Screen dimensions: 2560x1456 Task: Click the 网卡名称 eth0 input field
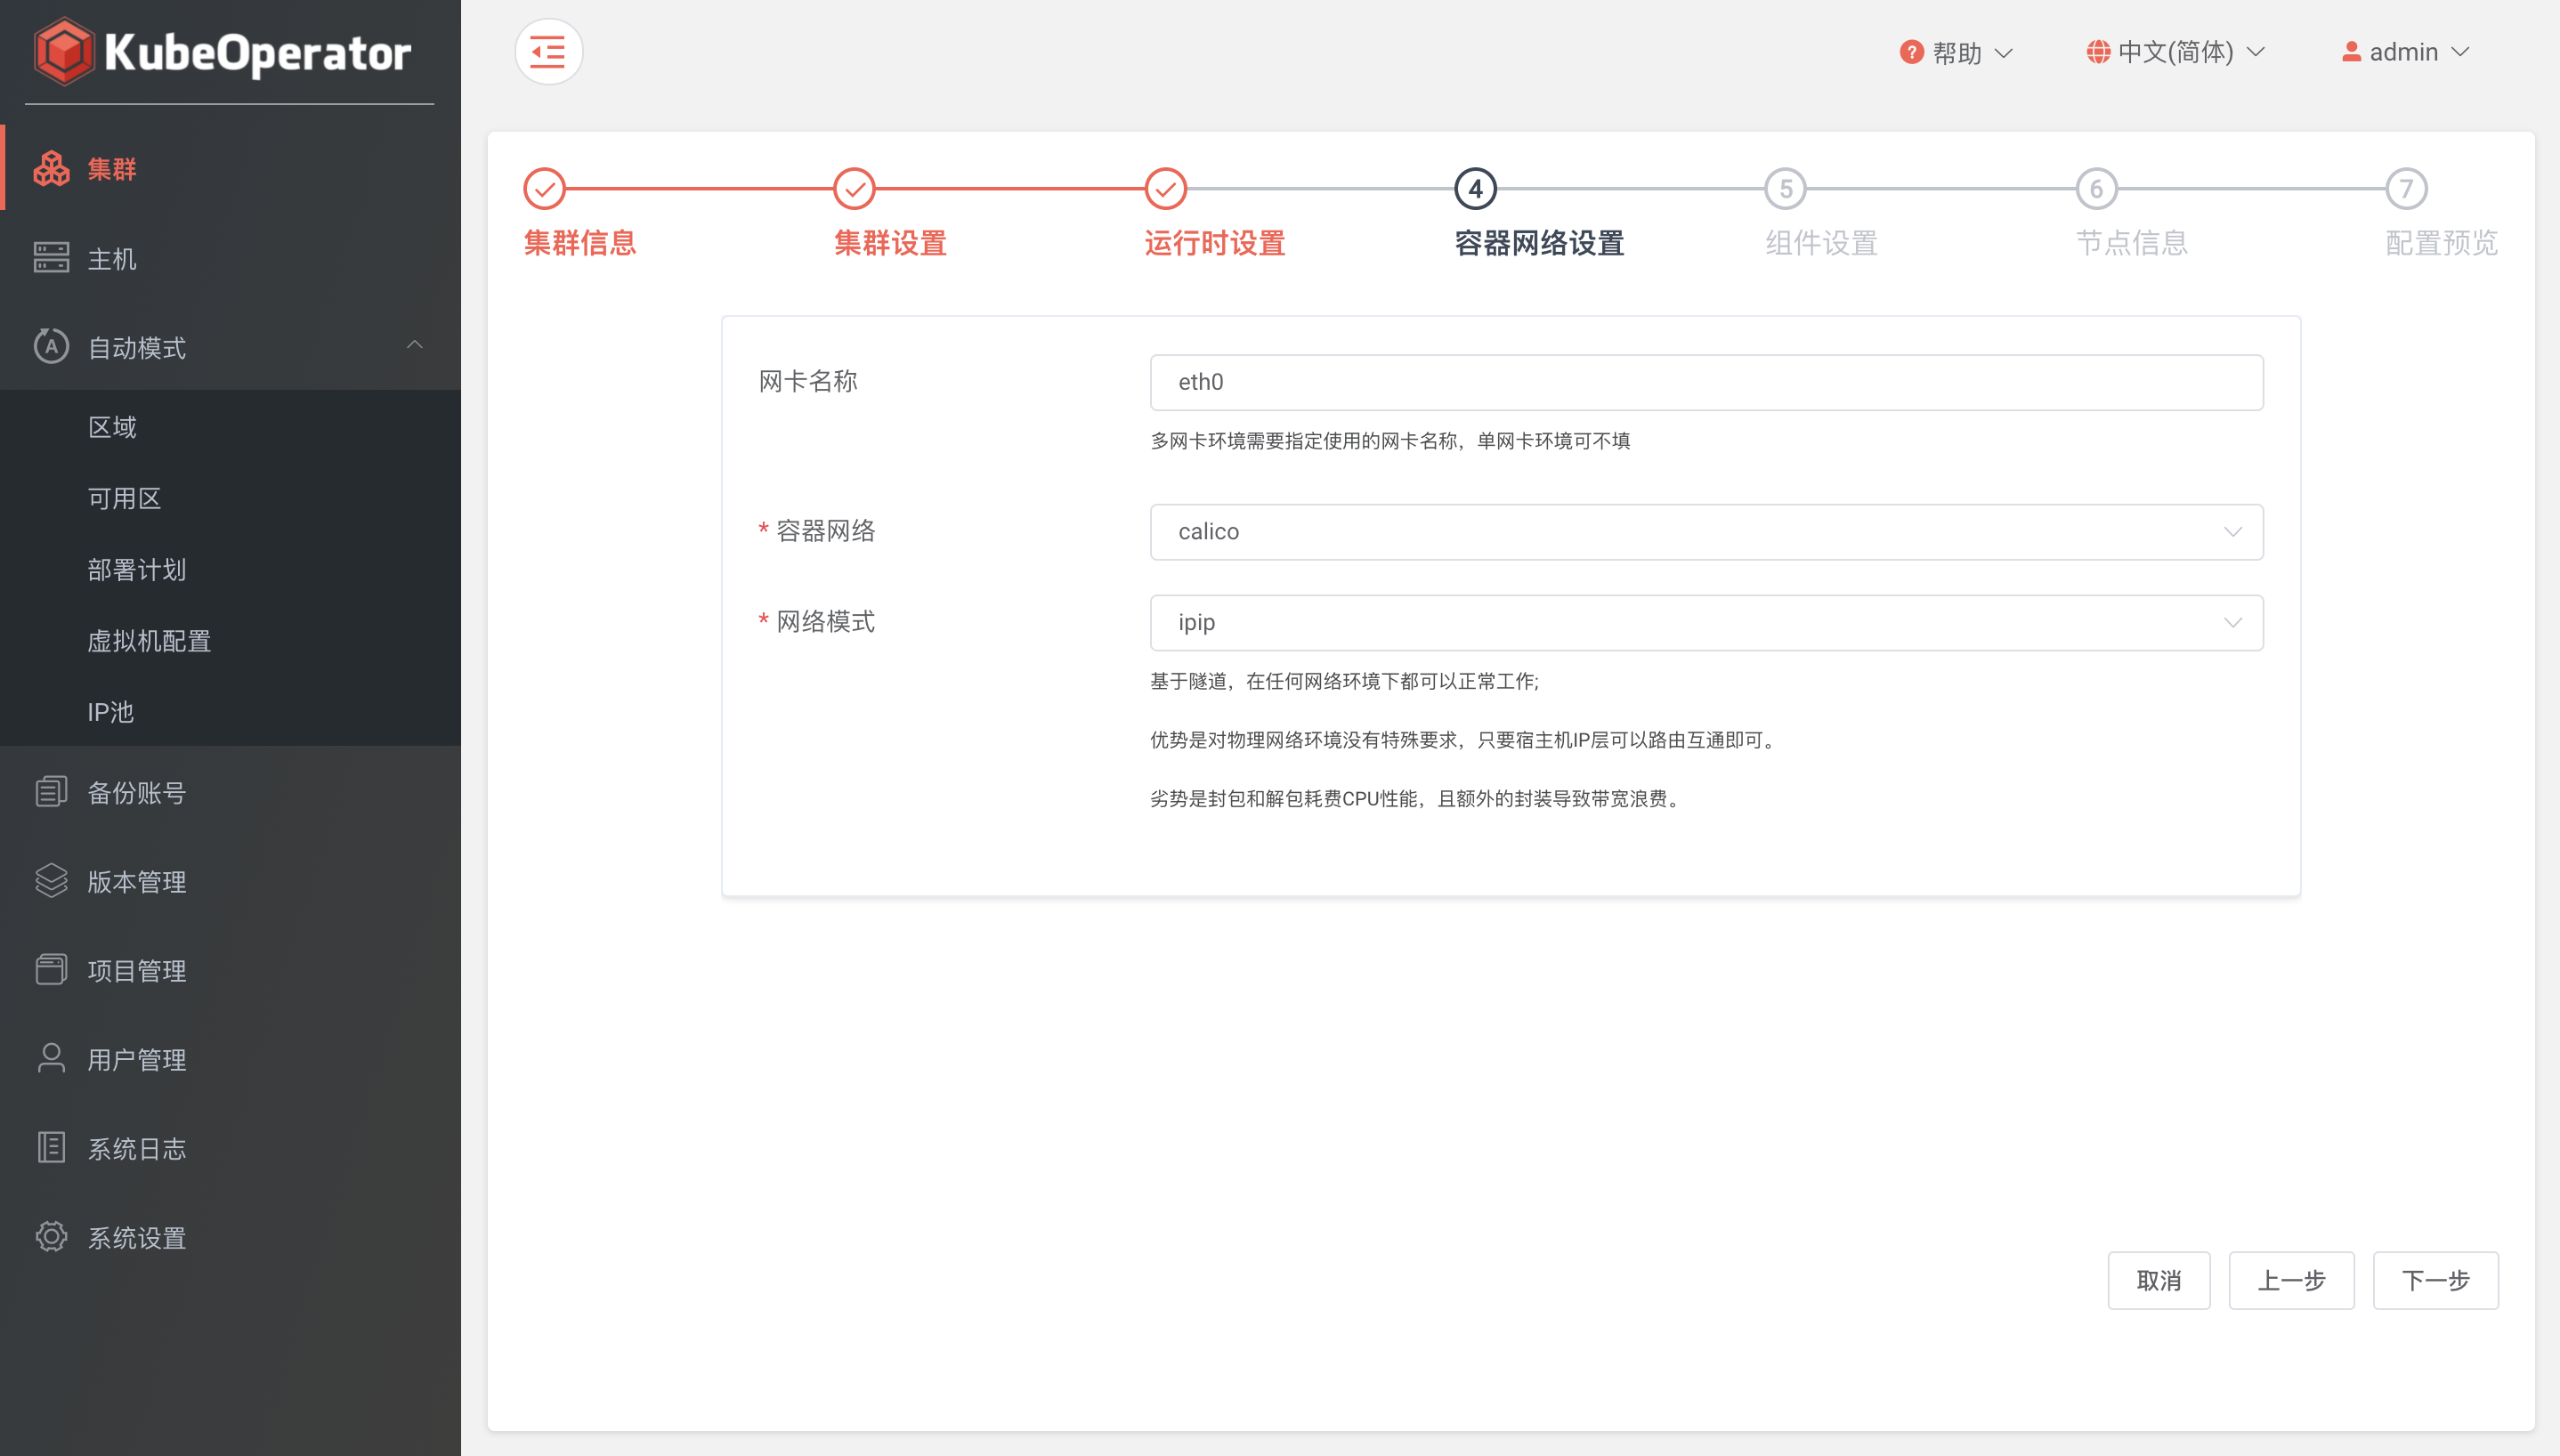(1706, 382)
